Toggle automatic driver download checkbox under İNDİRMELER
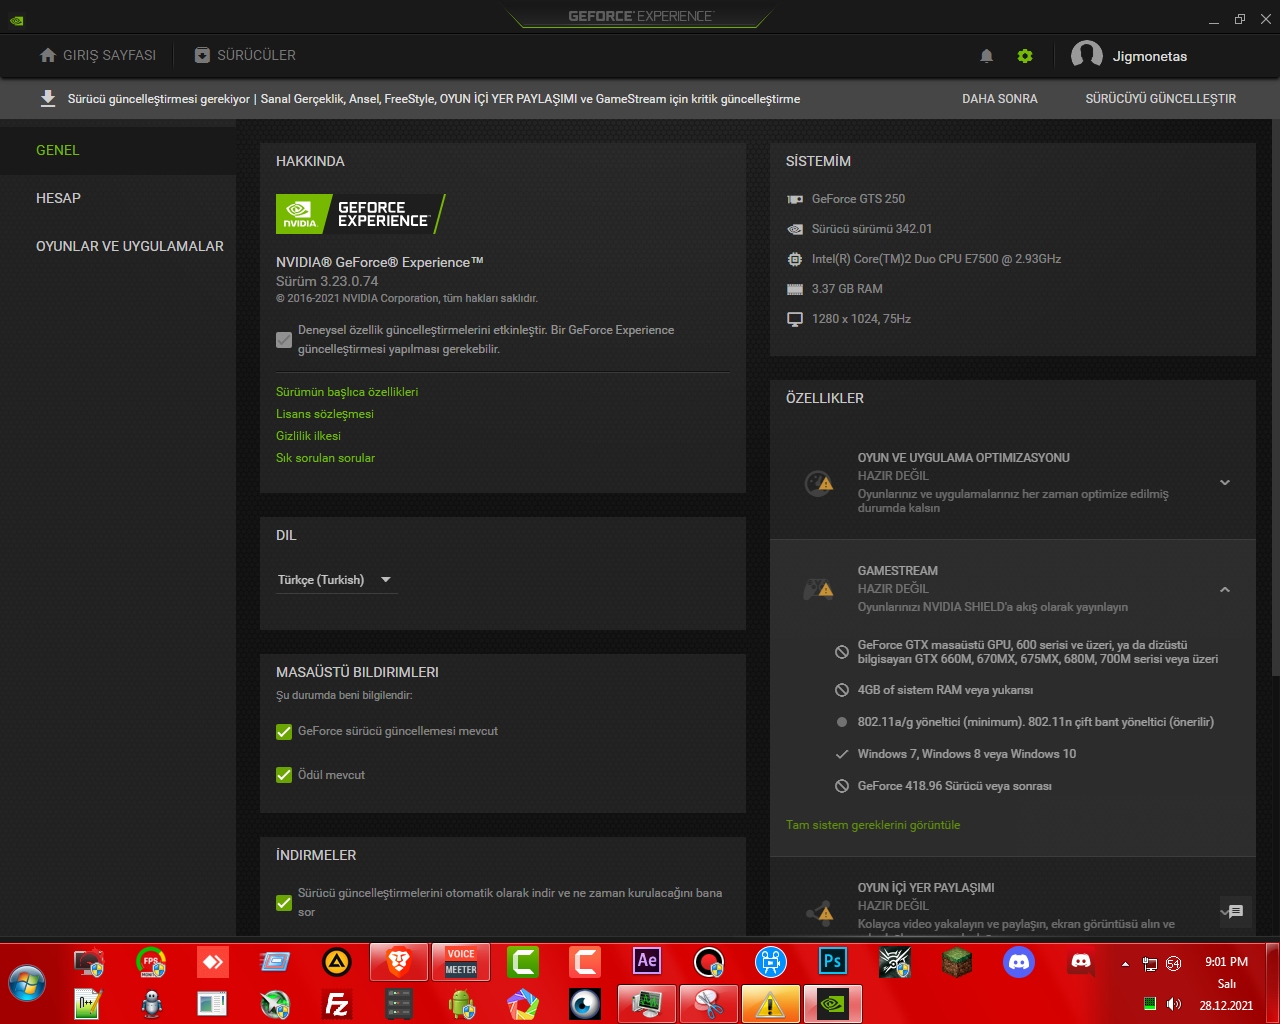Screen dimensions: 1280x1024 pyautogui.click(x=284, y=903)
